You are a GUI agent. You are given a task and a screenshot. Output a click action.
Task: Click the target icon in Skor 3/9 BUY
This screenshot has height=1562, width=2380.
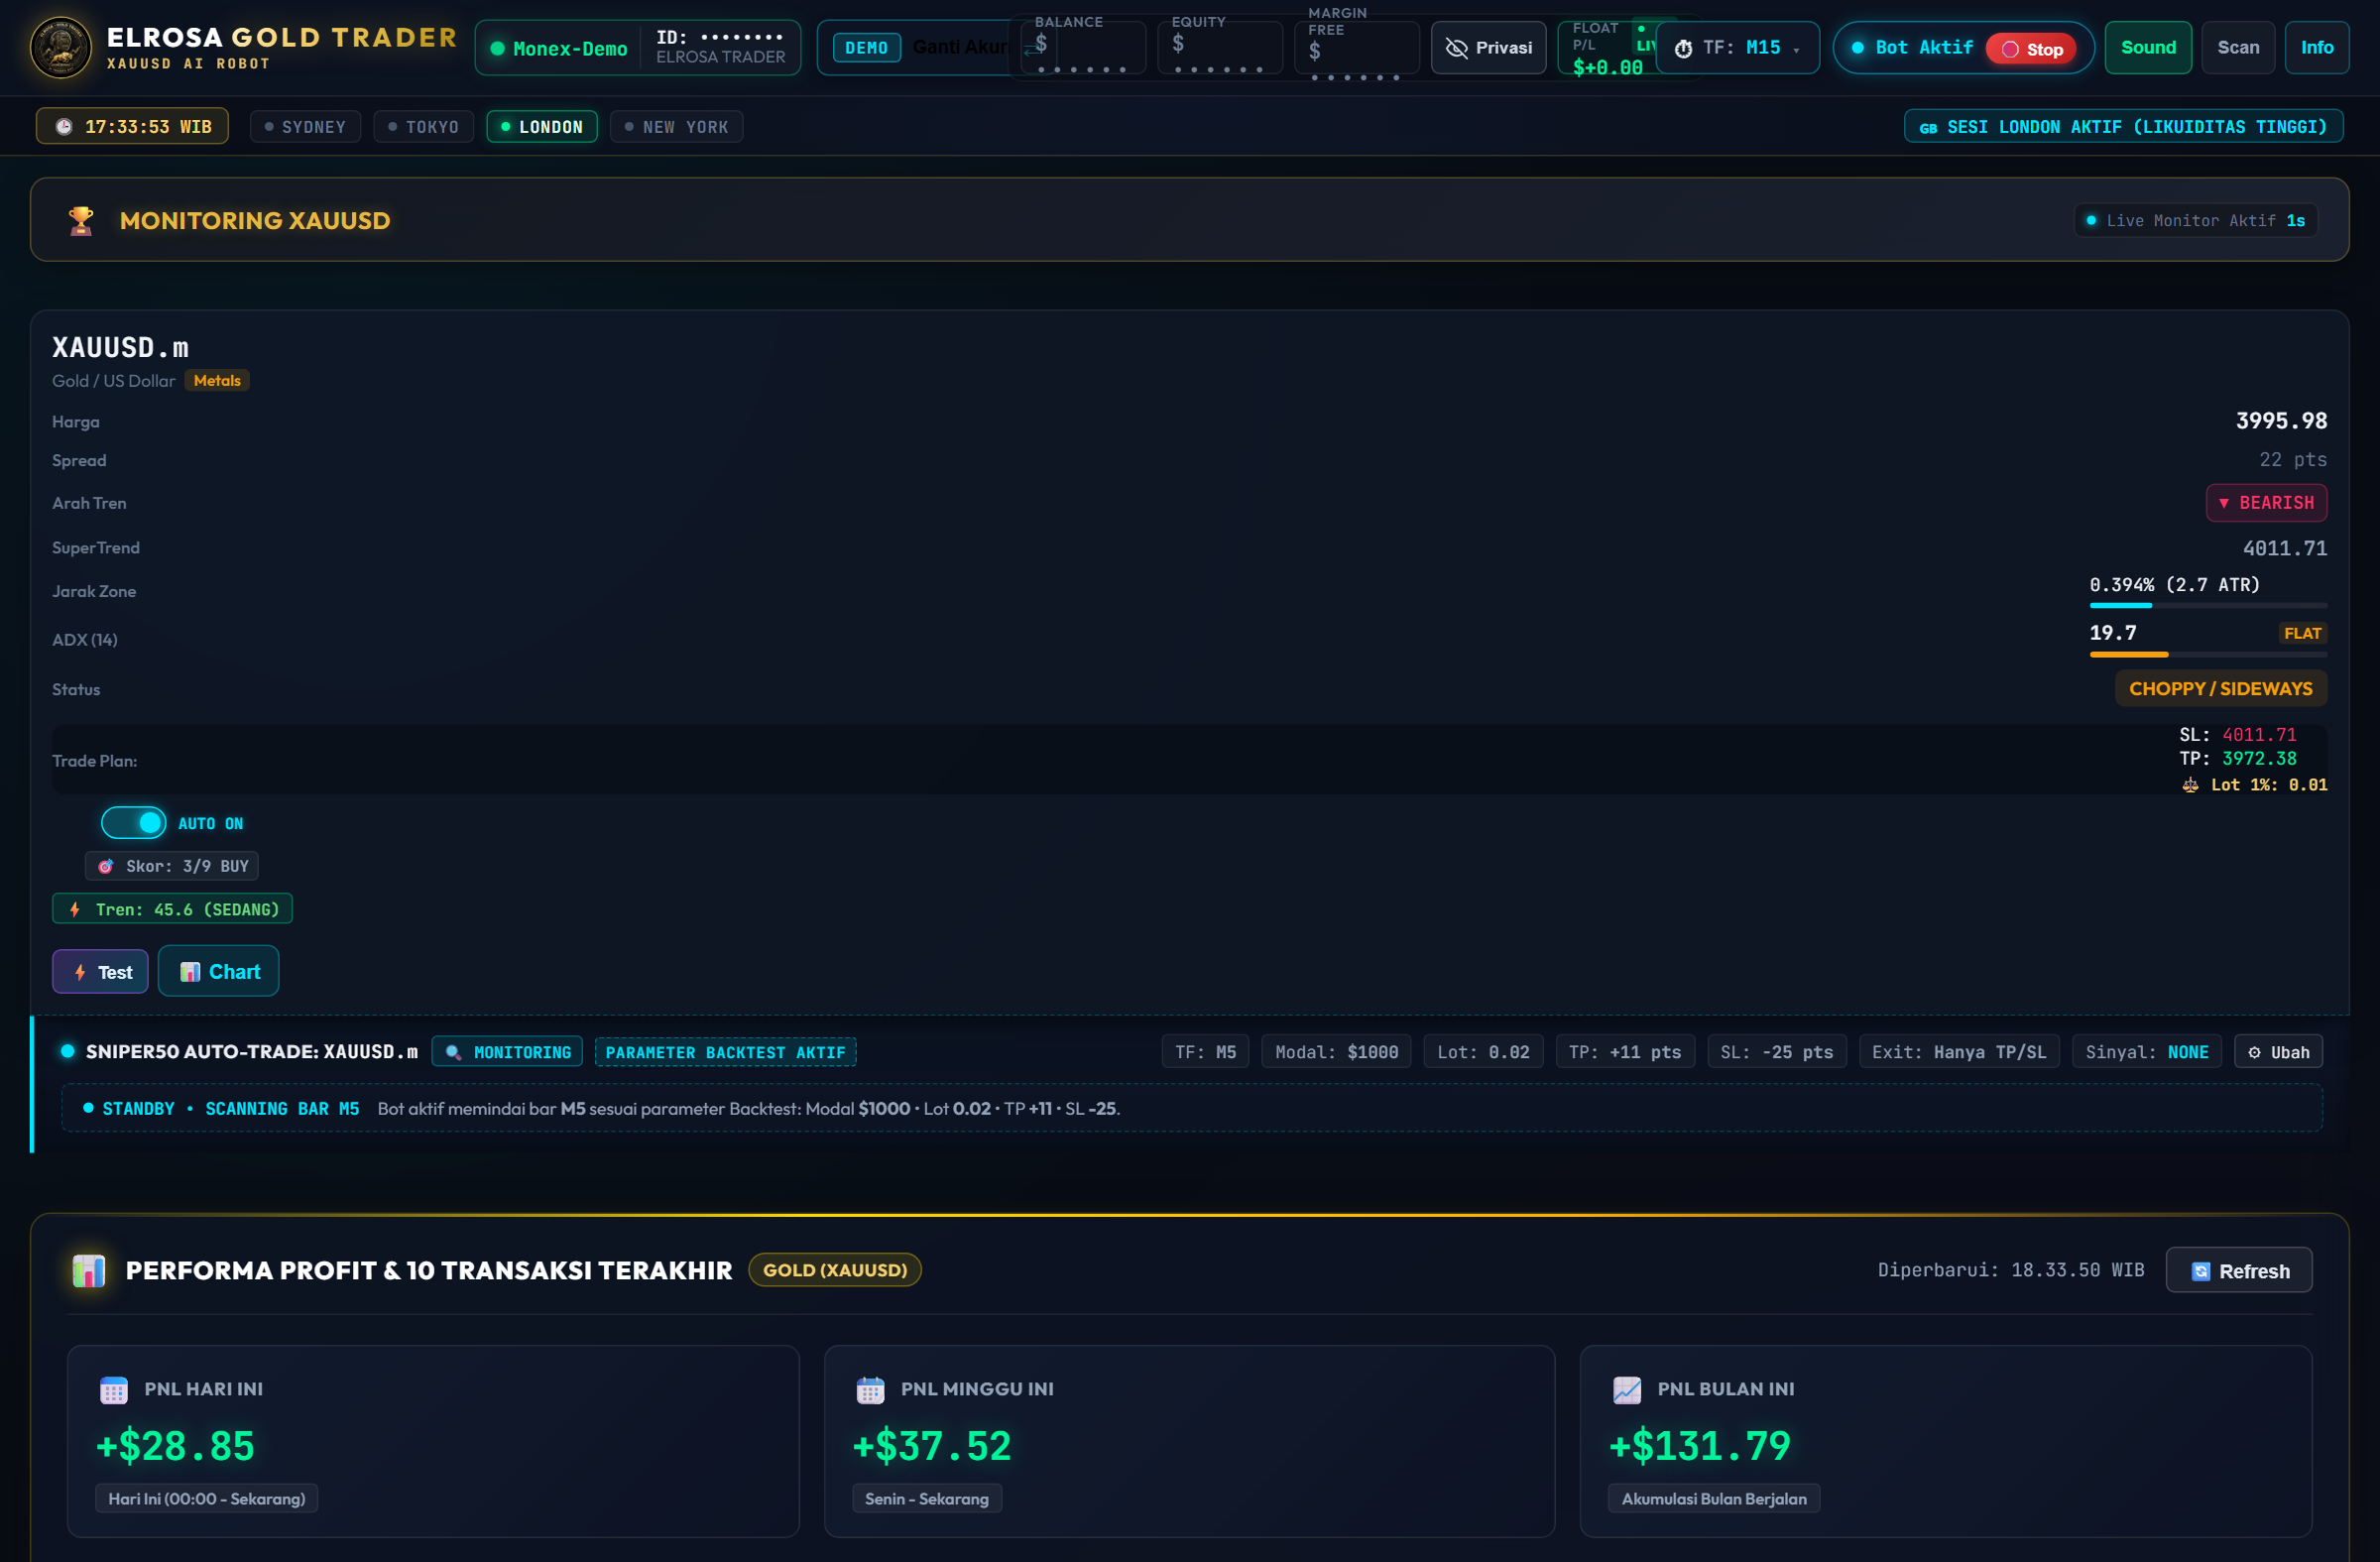[106, 866]
